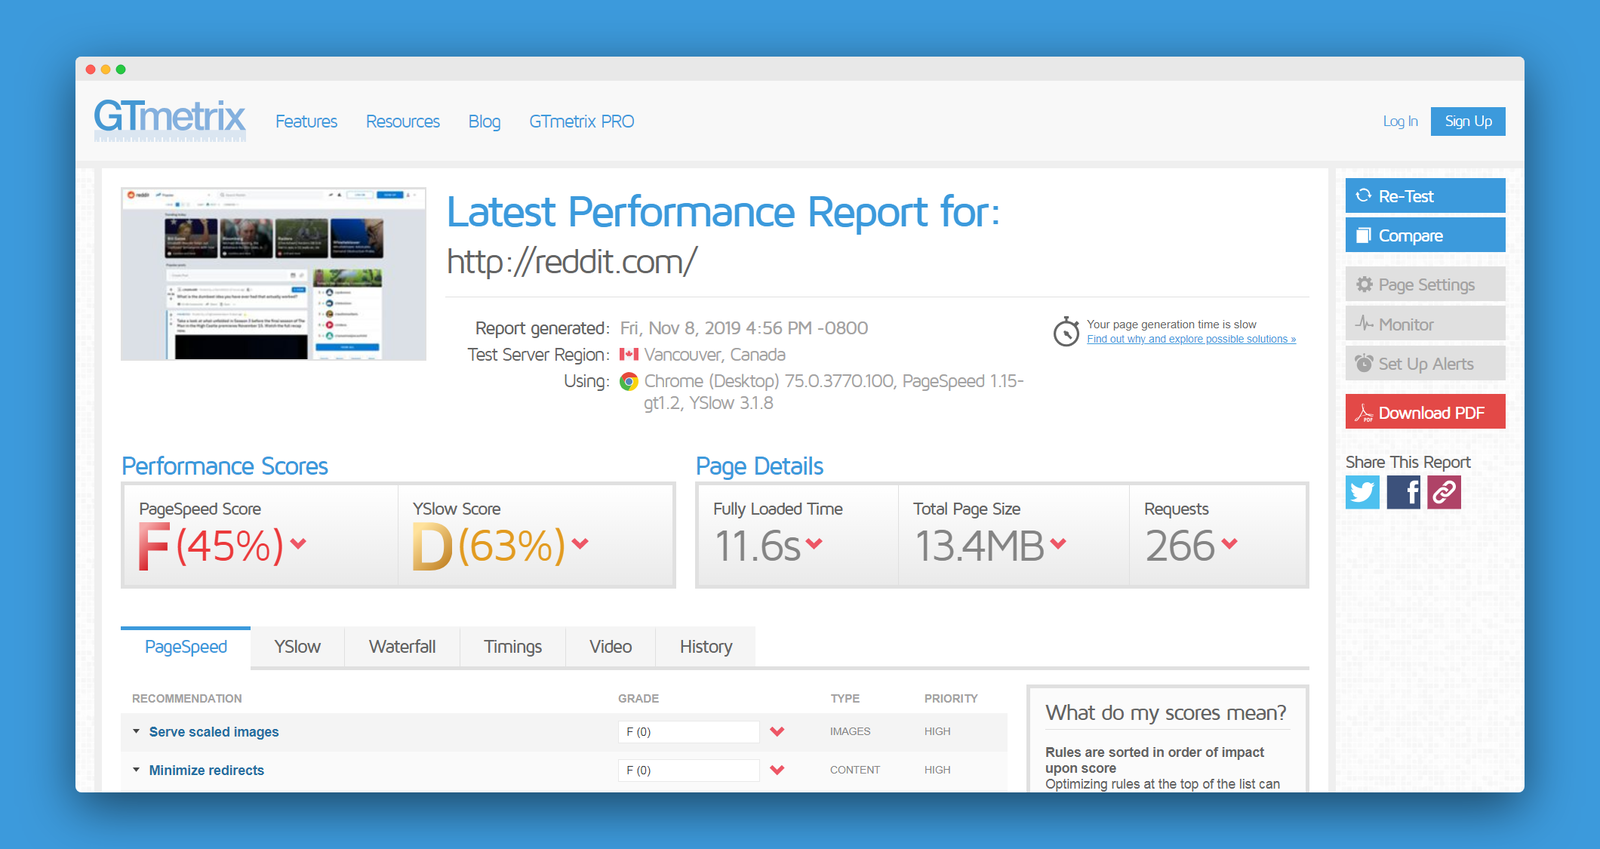Click the Canada flag icon

click(x=629, y=354)
